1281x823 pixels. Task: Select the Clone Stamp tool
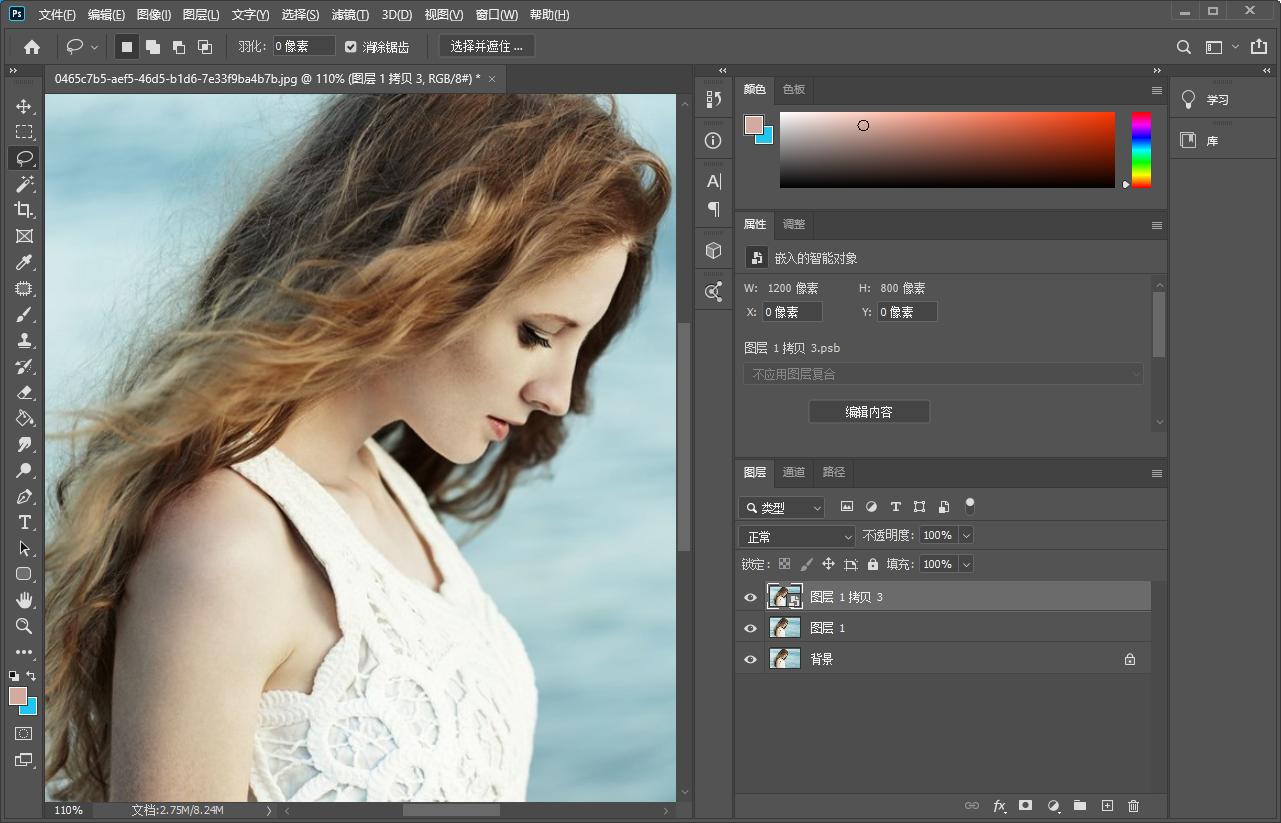tap(24, 340)
